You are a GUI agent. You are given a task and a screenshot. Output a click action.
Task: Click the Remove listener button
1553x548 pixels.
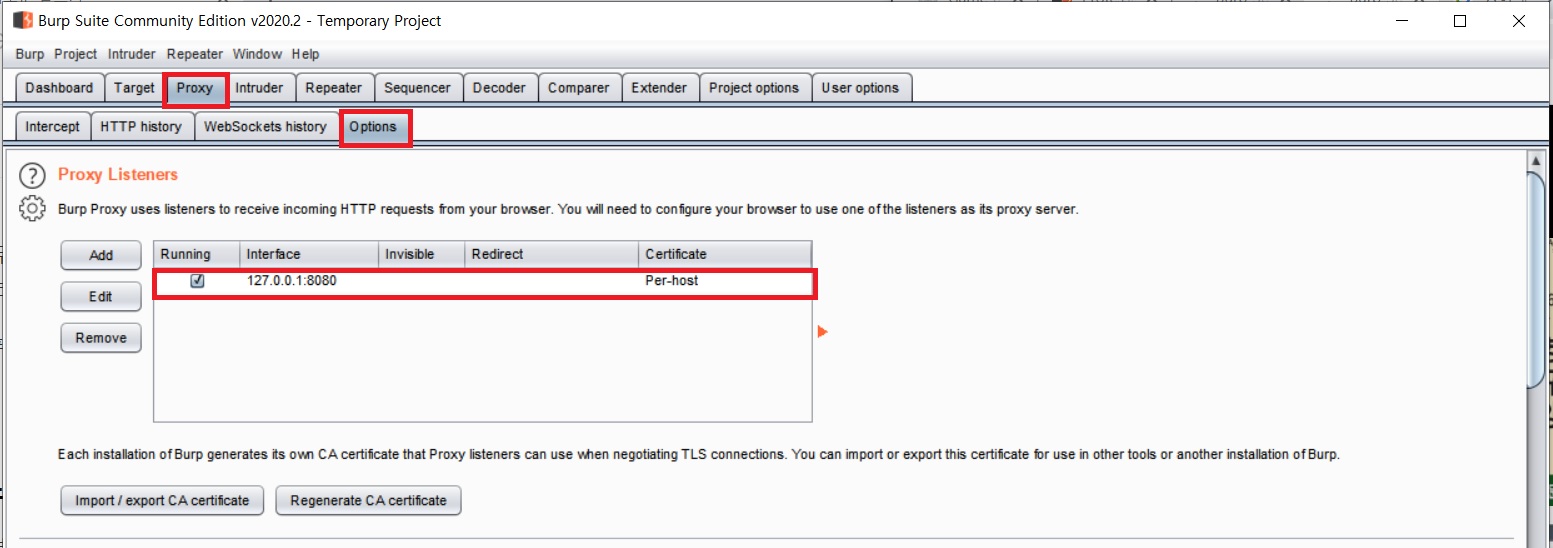pyautogui.click(x=101, y=338)
